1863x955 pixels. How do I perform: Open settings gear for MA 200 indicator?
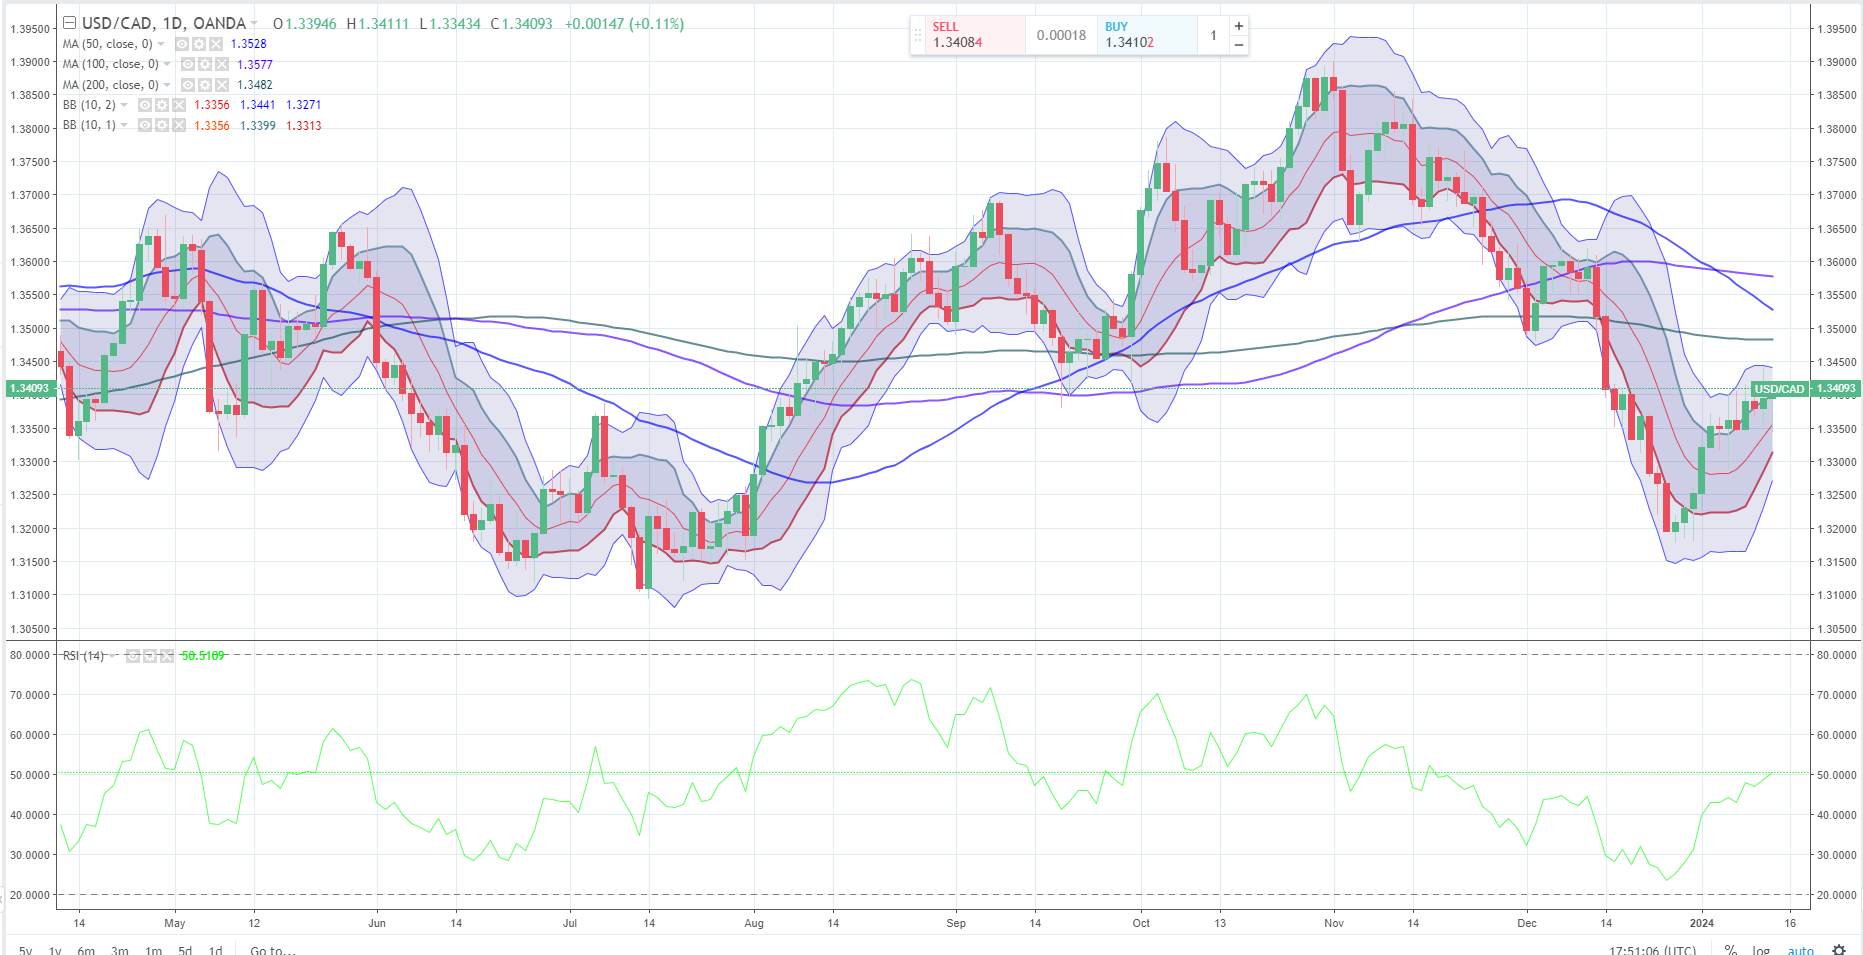tap(205, 85)
